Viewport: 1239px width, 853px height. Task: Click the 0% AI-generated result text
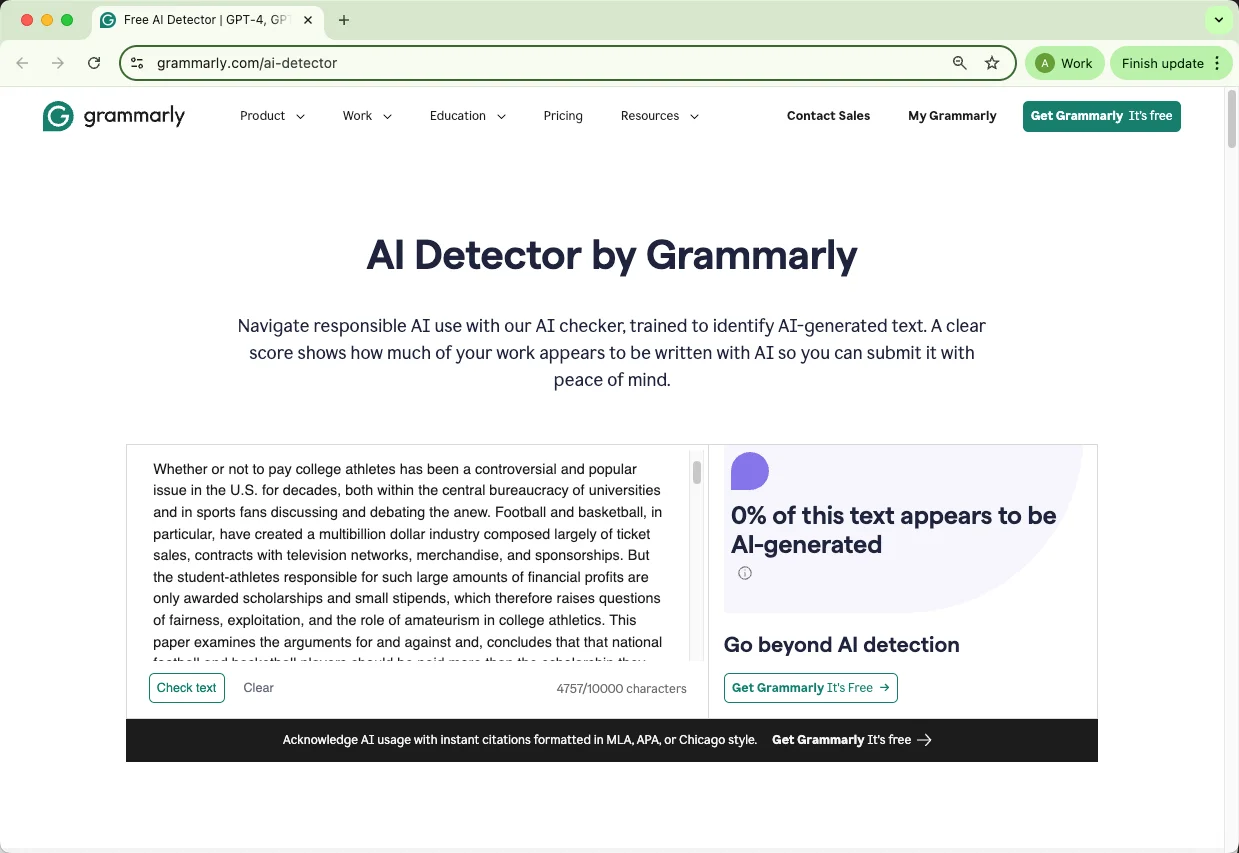[x=893, y=530]
